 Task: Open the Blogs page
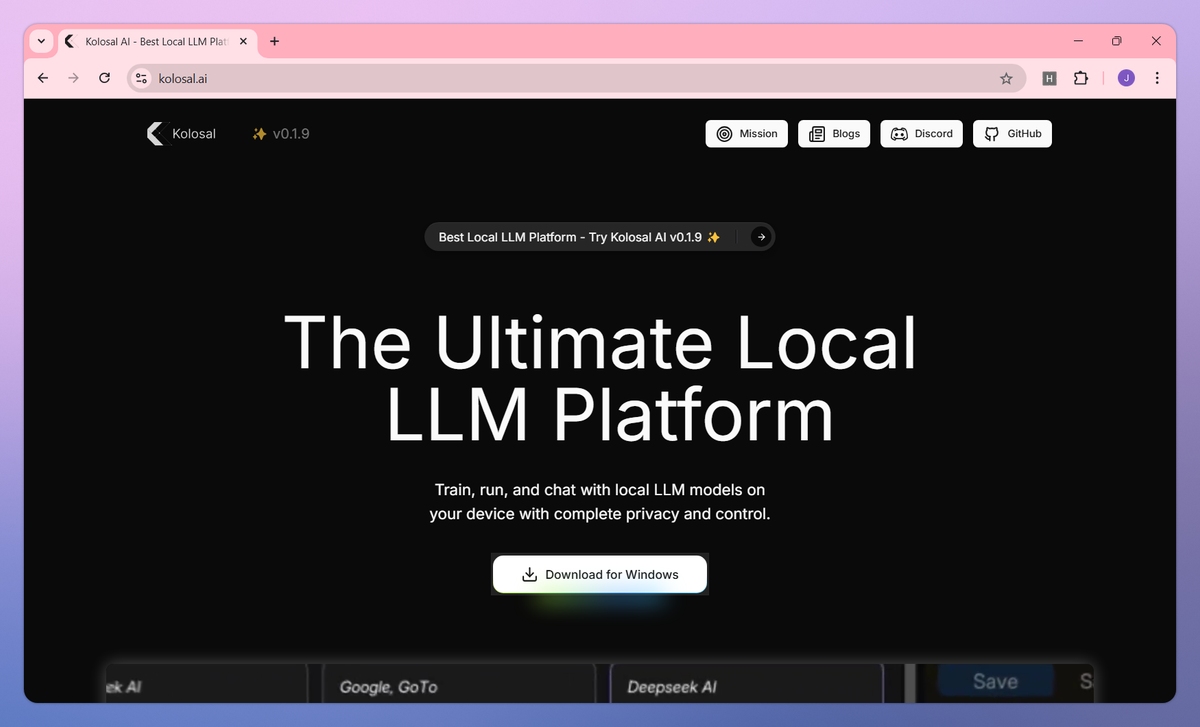tap(834, 134)
